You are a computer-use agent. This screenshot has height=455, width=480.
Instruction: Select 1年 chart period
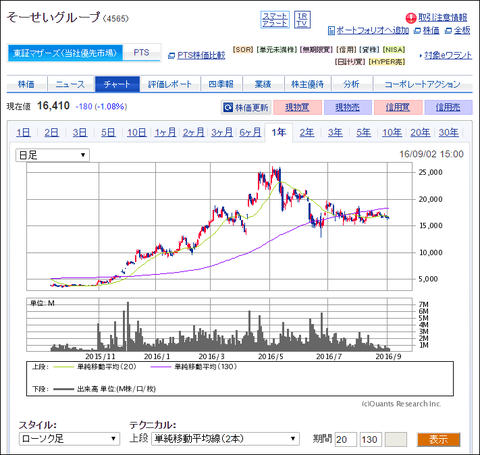pyautogui.click(x=279, y=133)
